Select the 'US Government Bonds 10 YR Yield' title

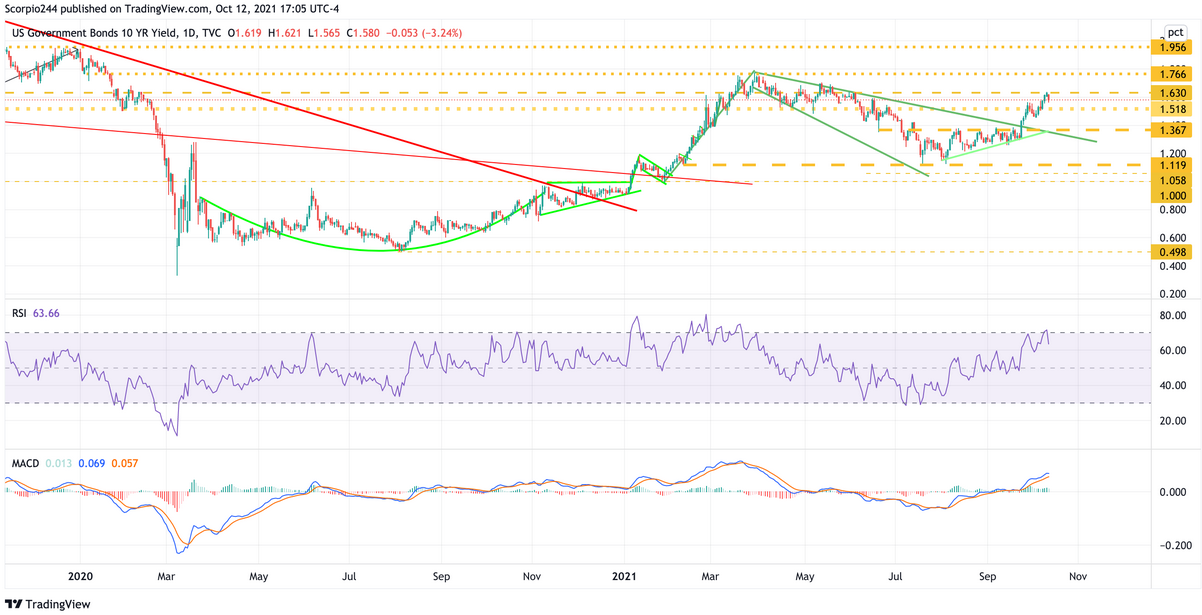tap(96, 33)
